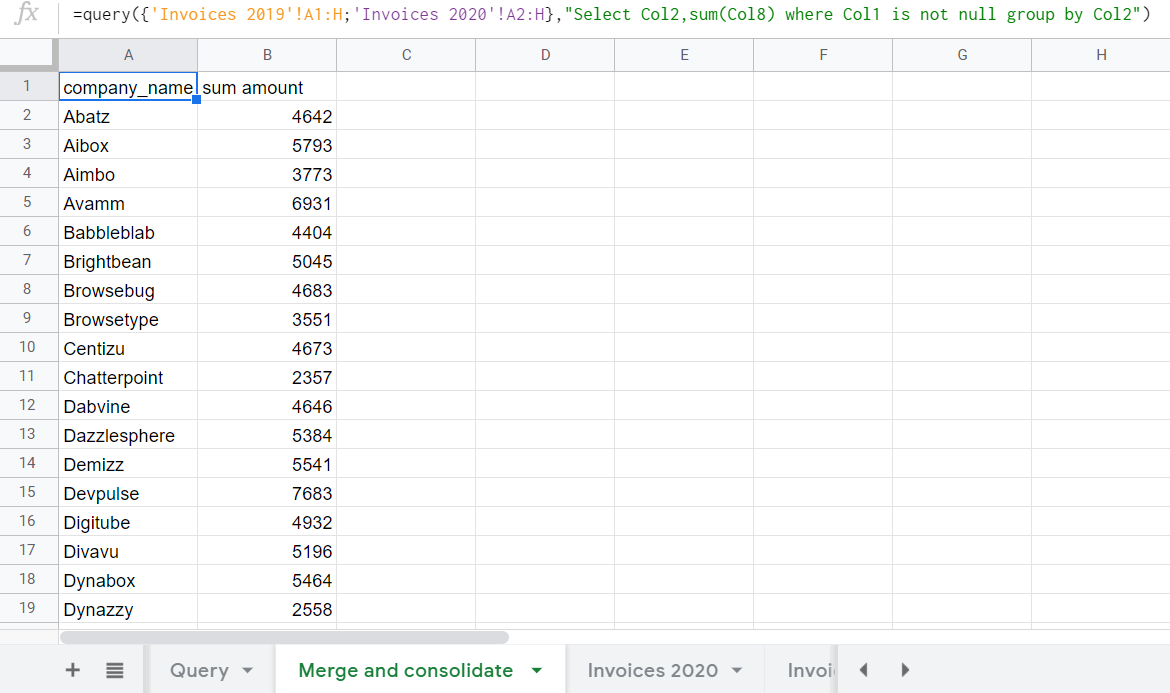Open the Merge and consolidate tab dropdown

pos(537,670)
